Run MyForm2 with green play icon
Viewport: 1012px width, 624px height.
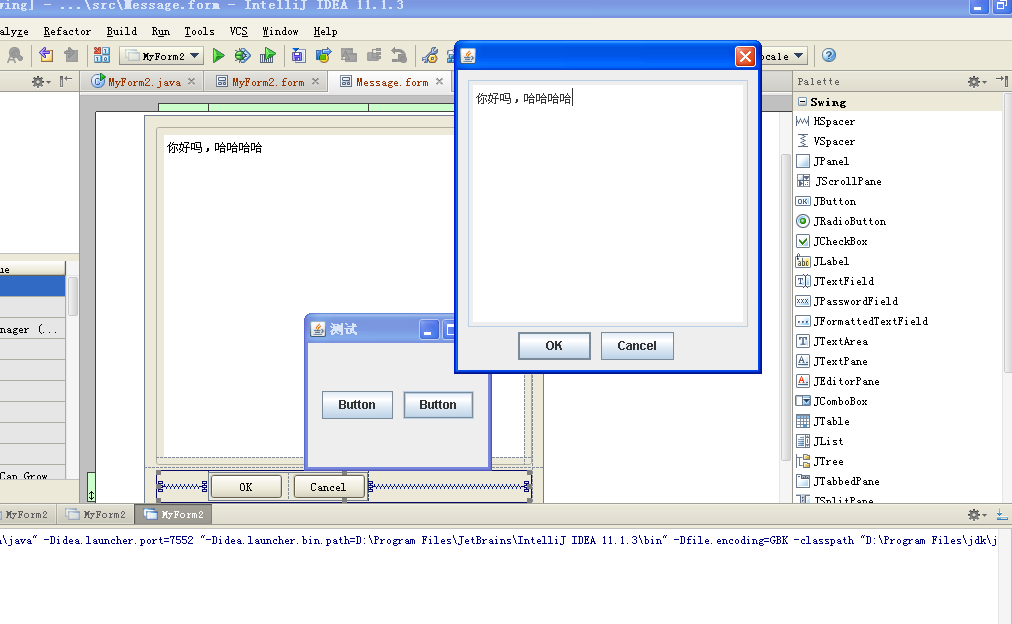point(218,56)
